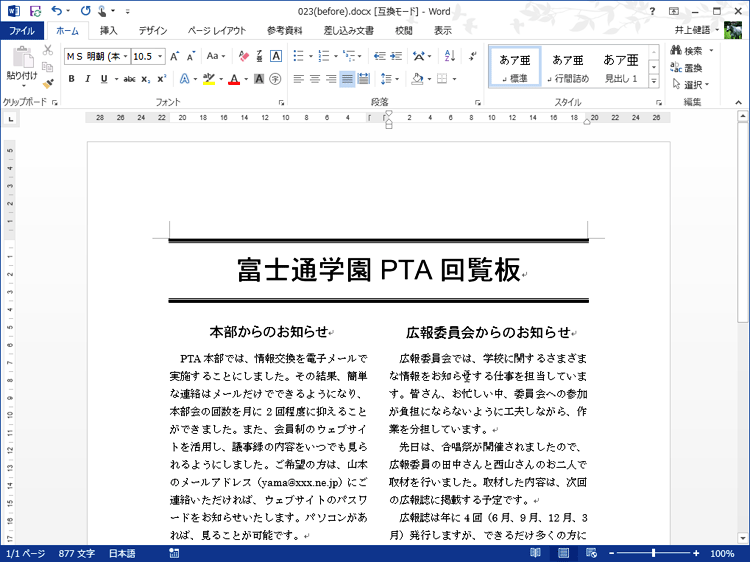Viewport: 750px width, 562px height.
Task: Increase indent of paragraph
Action: (x=396, y=56)
